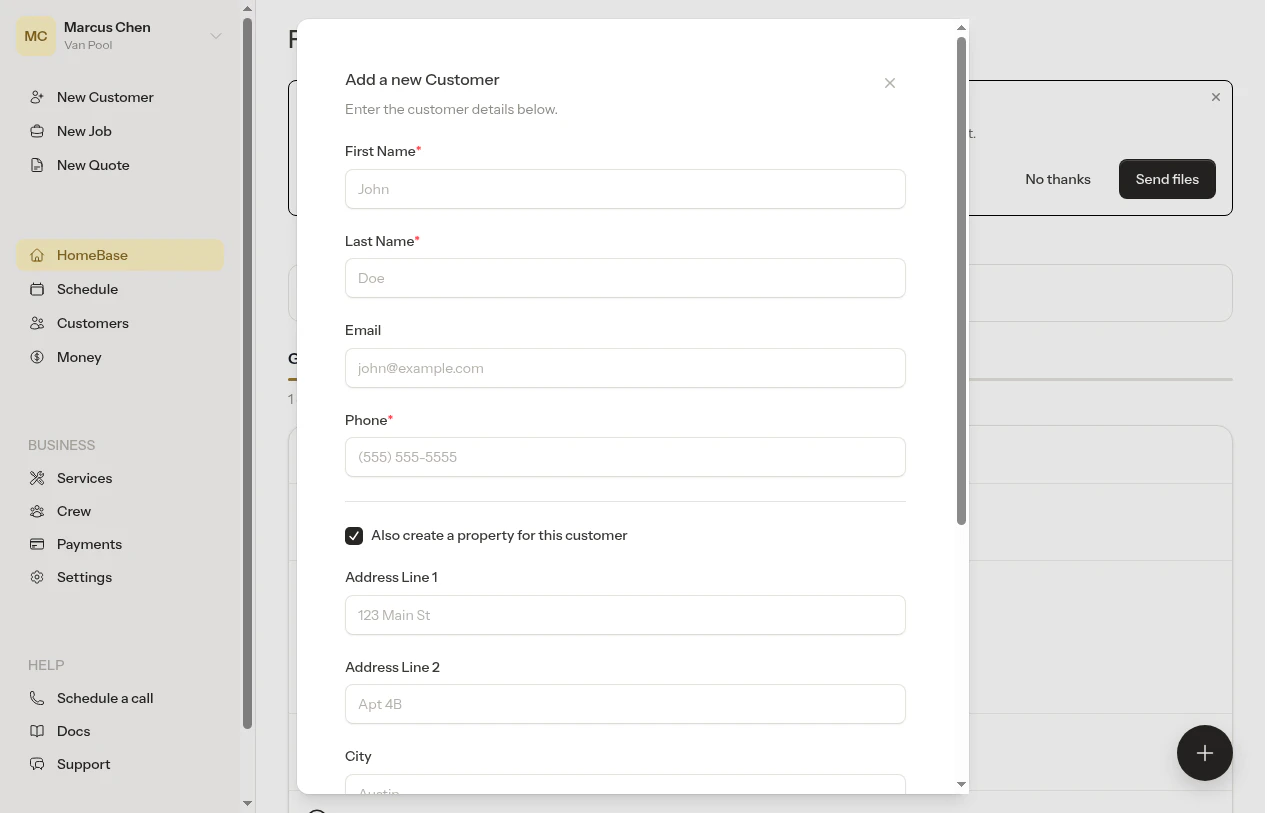This screenshot has height=813, width=1280.
Task: Click the Customers people icon
Action: pyautogui.click(x=37, y=323)
